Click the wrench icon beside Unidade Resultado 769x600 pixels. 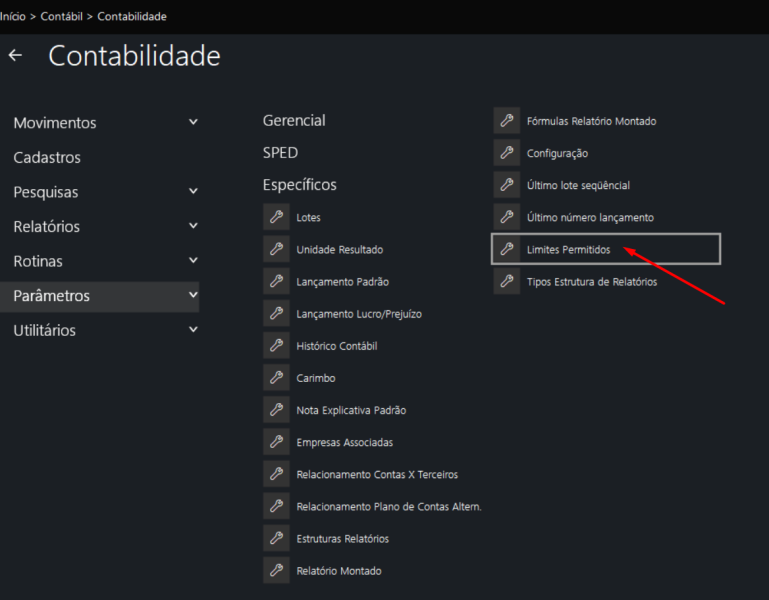tap(276, 249)
